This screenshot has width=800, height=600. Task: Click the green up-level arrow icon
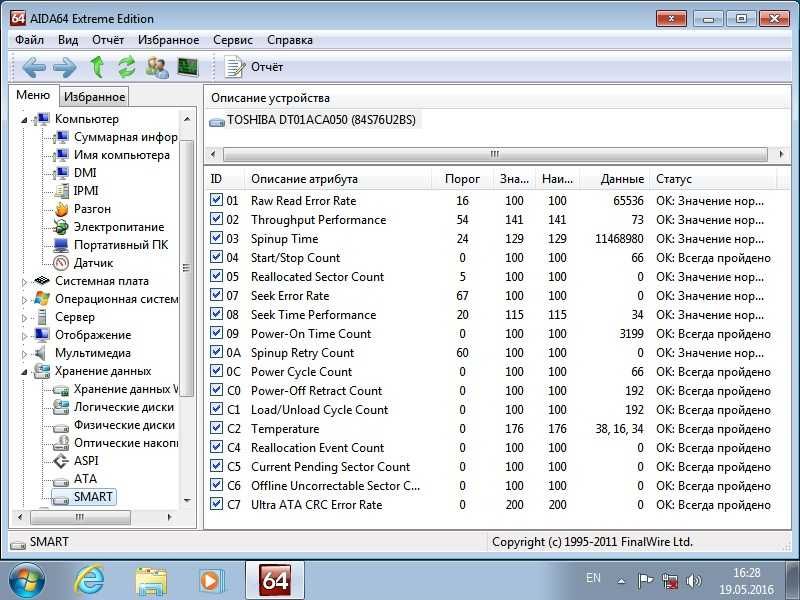pos(97,67)
